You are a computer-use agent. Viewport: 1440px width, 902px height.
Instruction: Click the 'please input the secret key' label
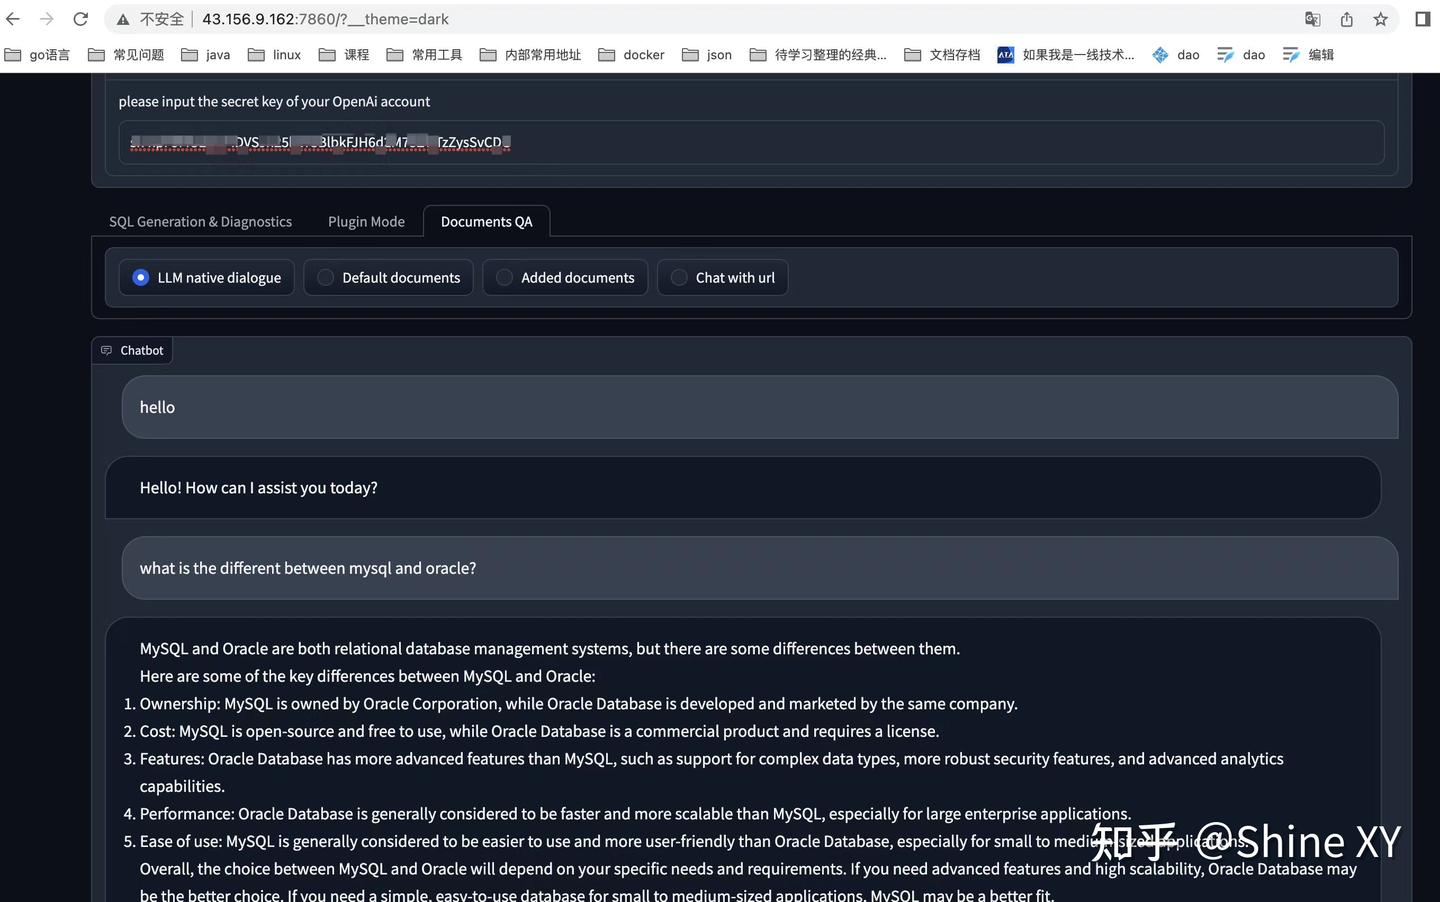274,101
